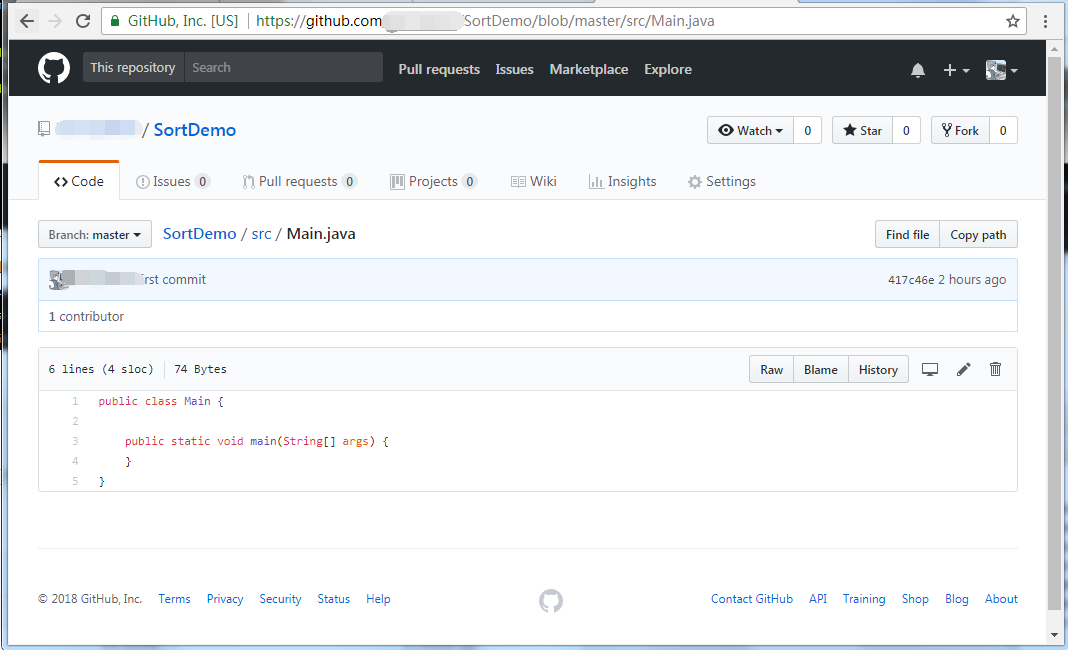
Task: Open the Branch: master selector
Action: pyautogui.click(x=95, y=234)
